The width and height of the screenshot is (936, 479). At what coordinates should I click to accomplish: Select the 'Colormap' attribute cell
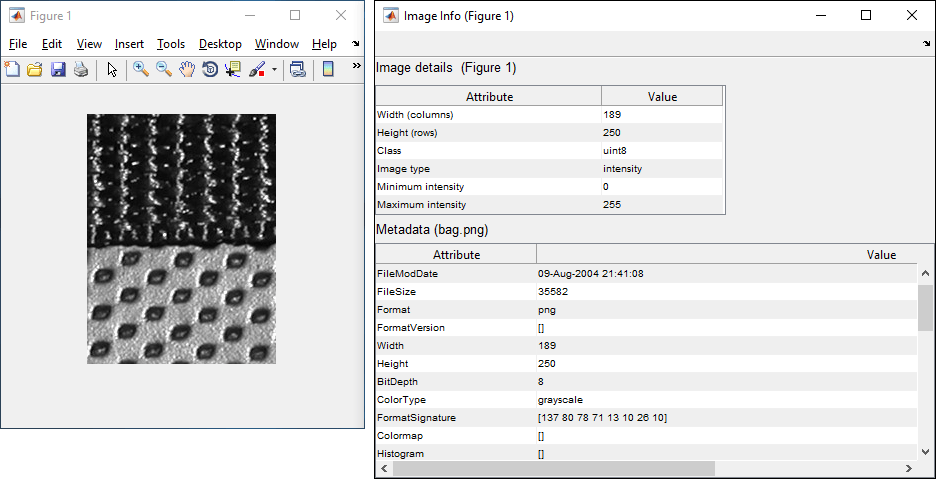pos(456,435)
